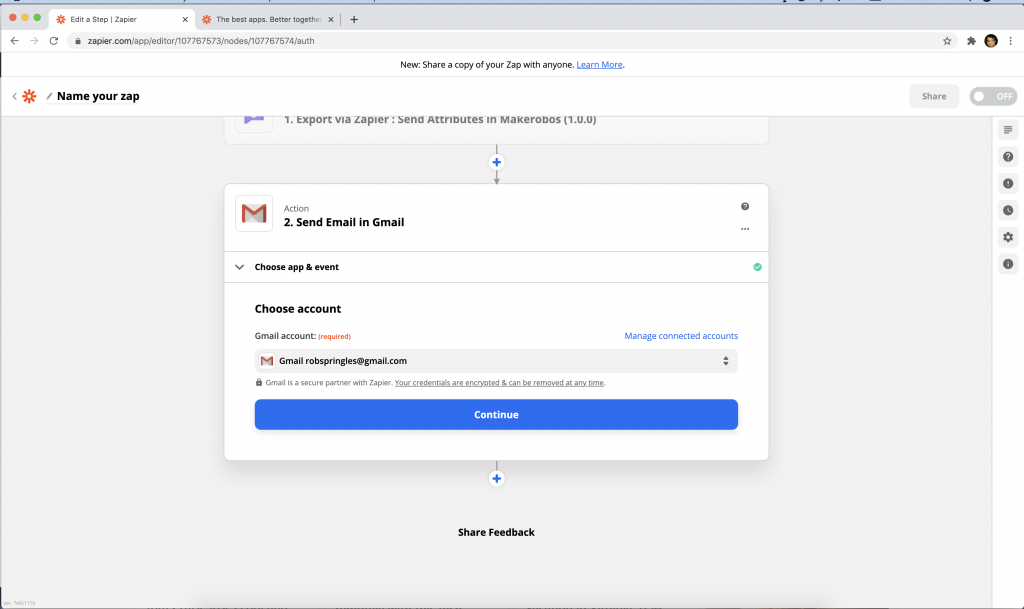Image resolution: width=1024 pixels, height=609 pixels.
Task: Add a step below the Gmail action
Action: click(x=496, y=478)
